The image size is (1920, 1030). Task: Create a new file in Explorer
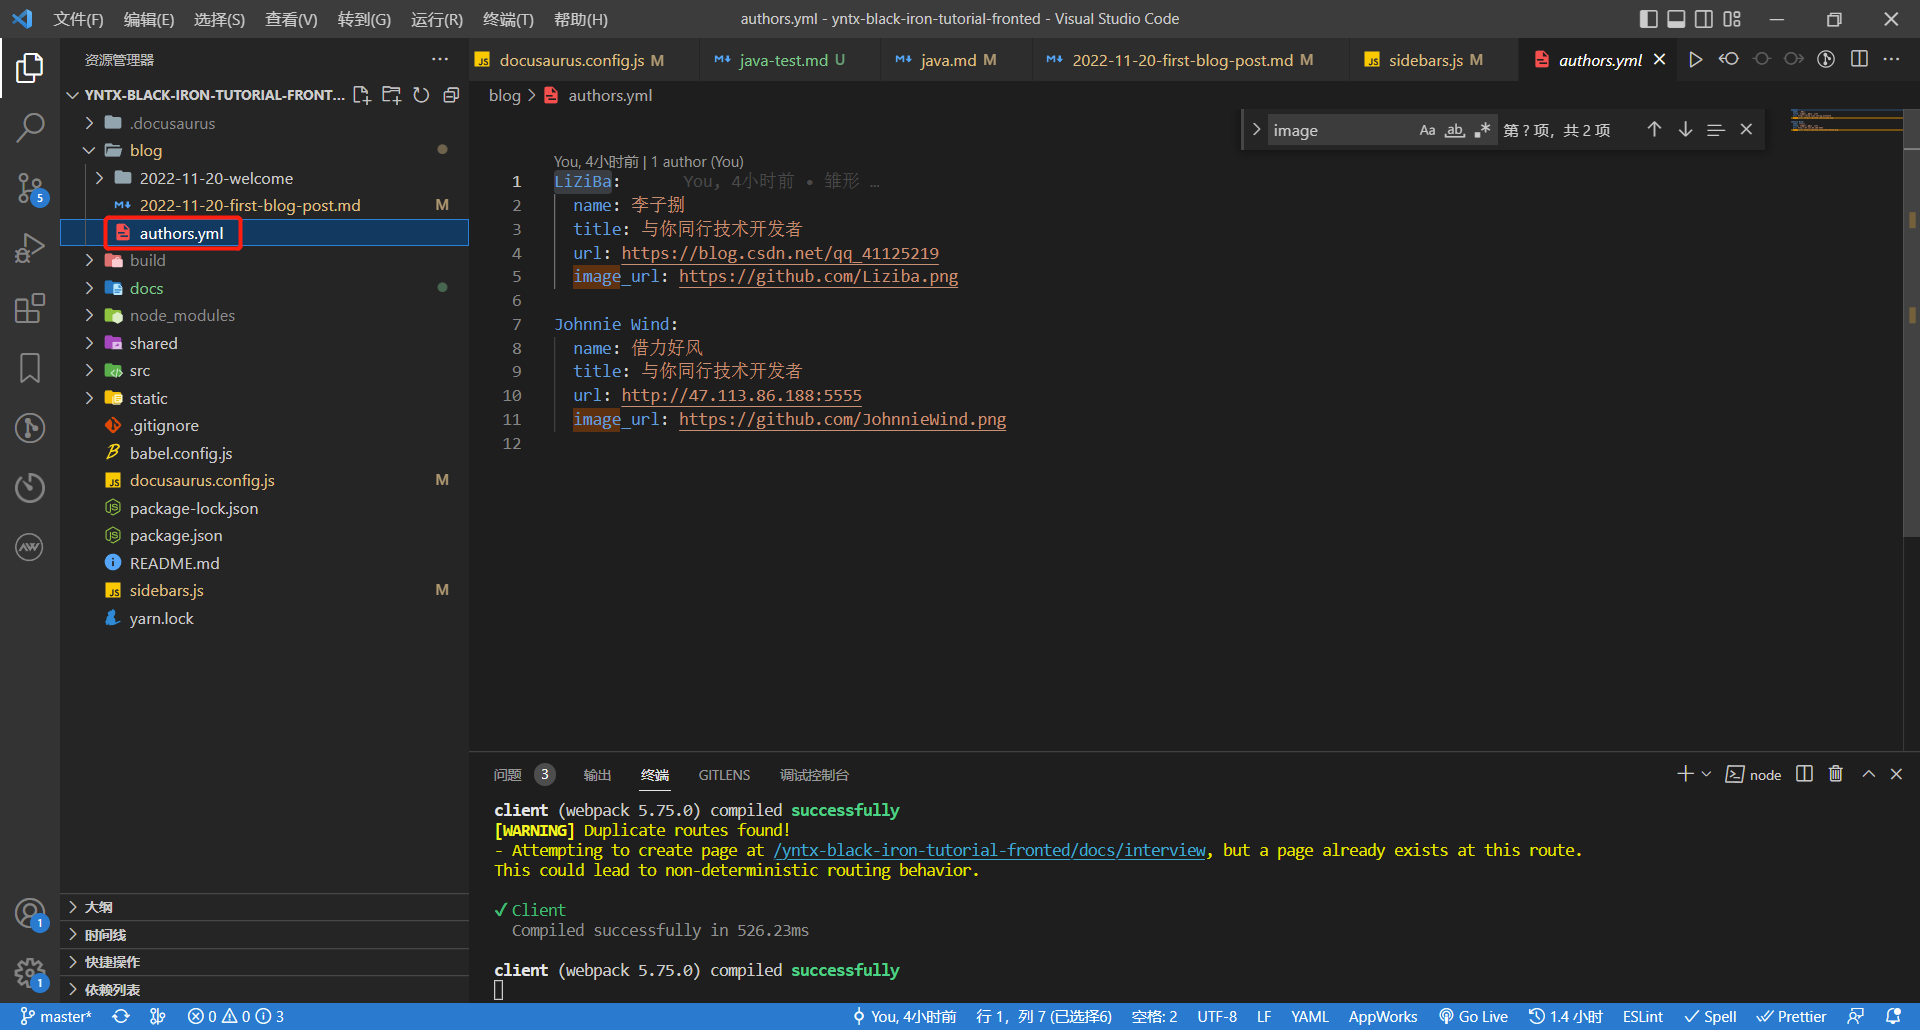(x=362, y=95)
